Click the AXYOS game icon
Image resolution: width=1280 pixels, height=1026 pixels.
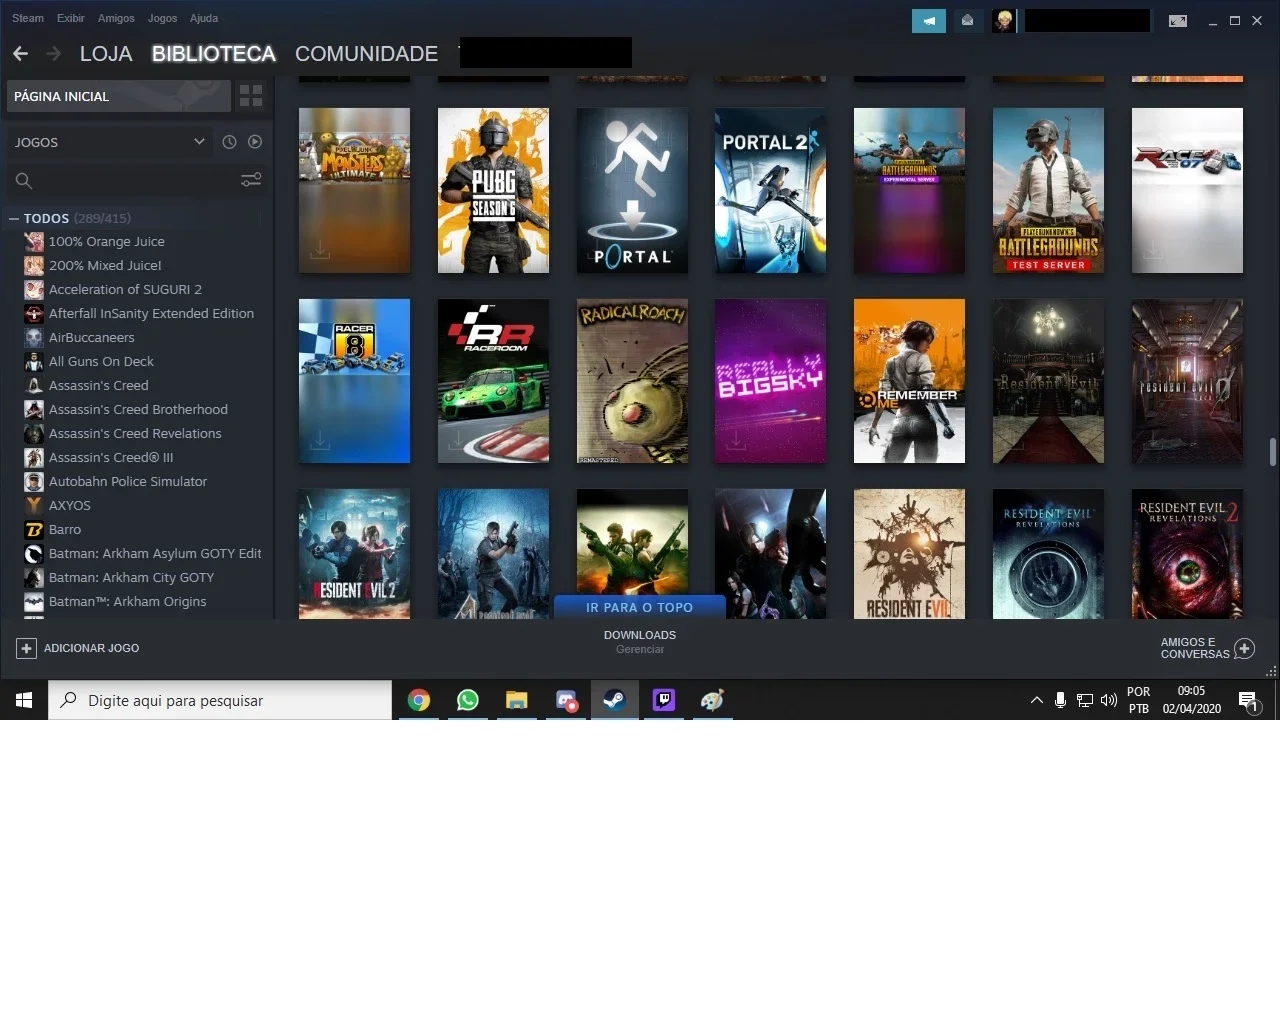point(34,505)
